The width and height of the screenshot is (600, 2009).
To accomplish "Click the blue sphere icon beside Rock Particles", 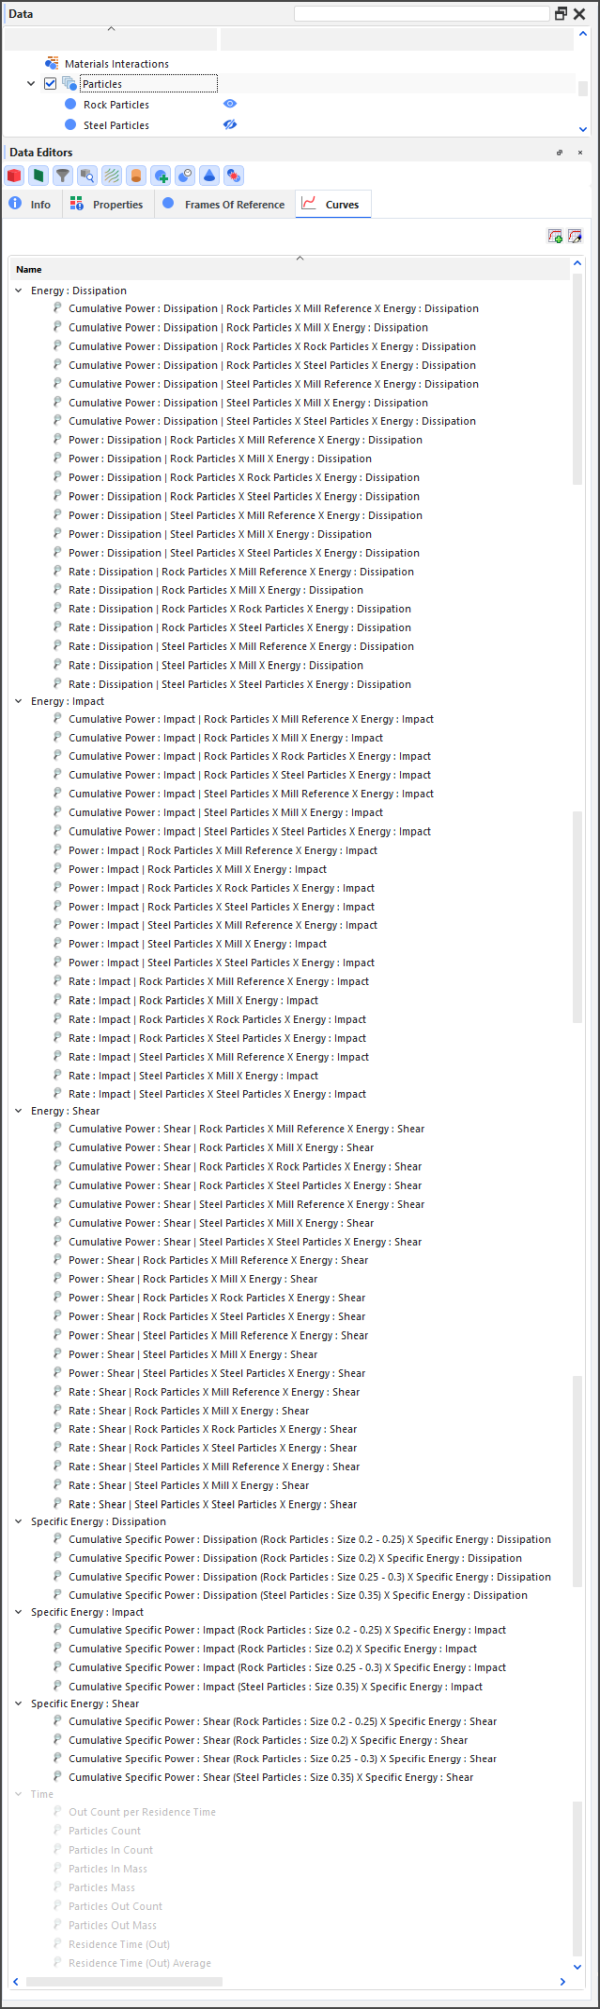I will pos(70,104).
